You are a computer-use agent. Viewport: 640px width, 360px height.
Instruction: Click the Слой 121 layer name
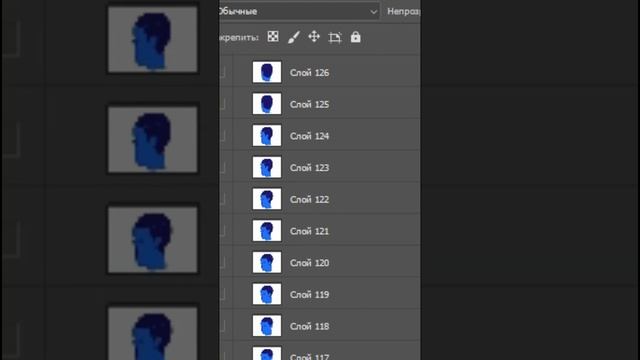coord(309,231)
